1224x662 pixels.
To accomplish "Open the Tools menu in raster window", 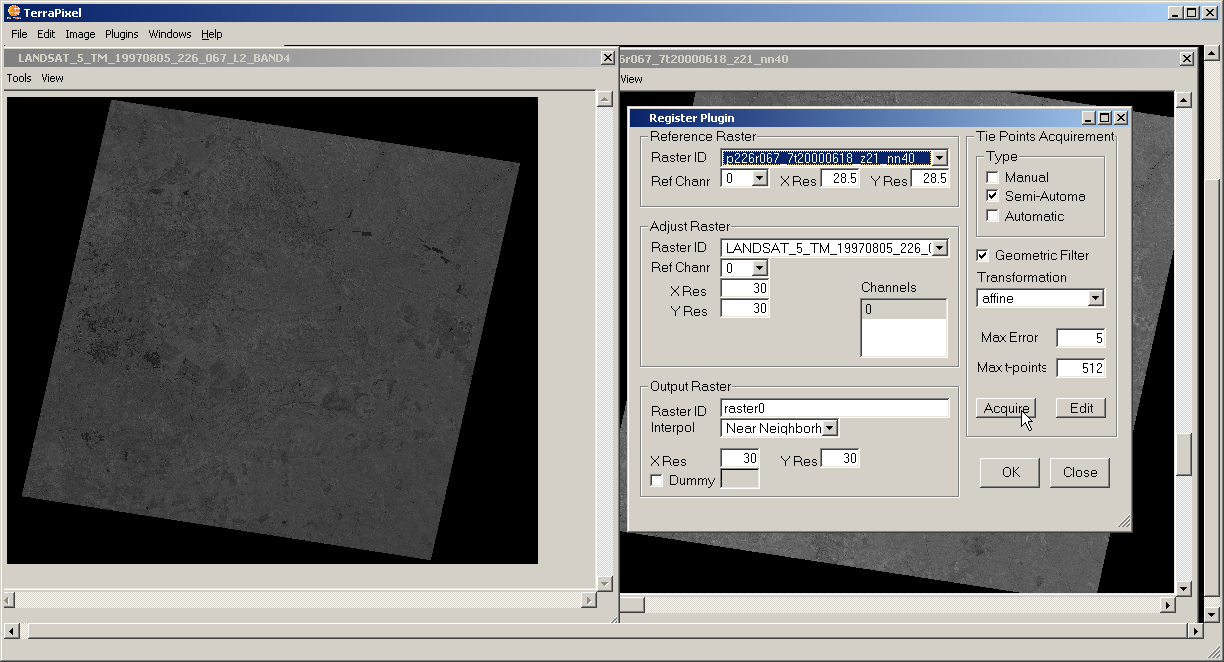I will tap(19, 78).
